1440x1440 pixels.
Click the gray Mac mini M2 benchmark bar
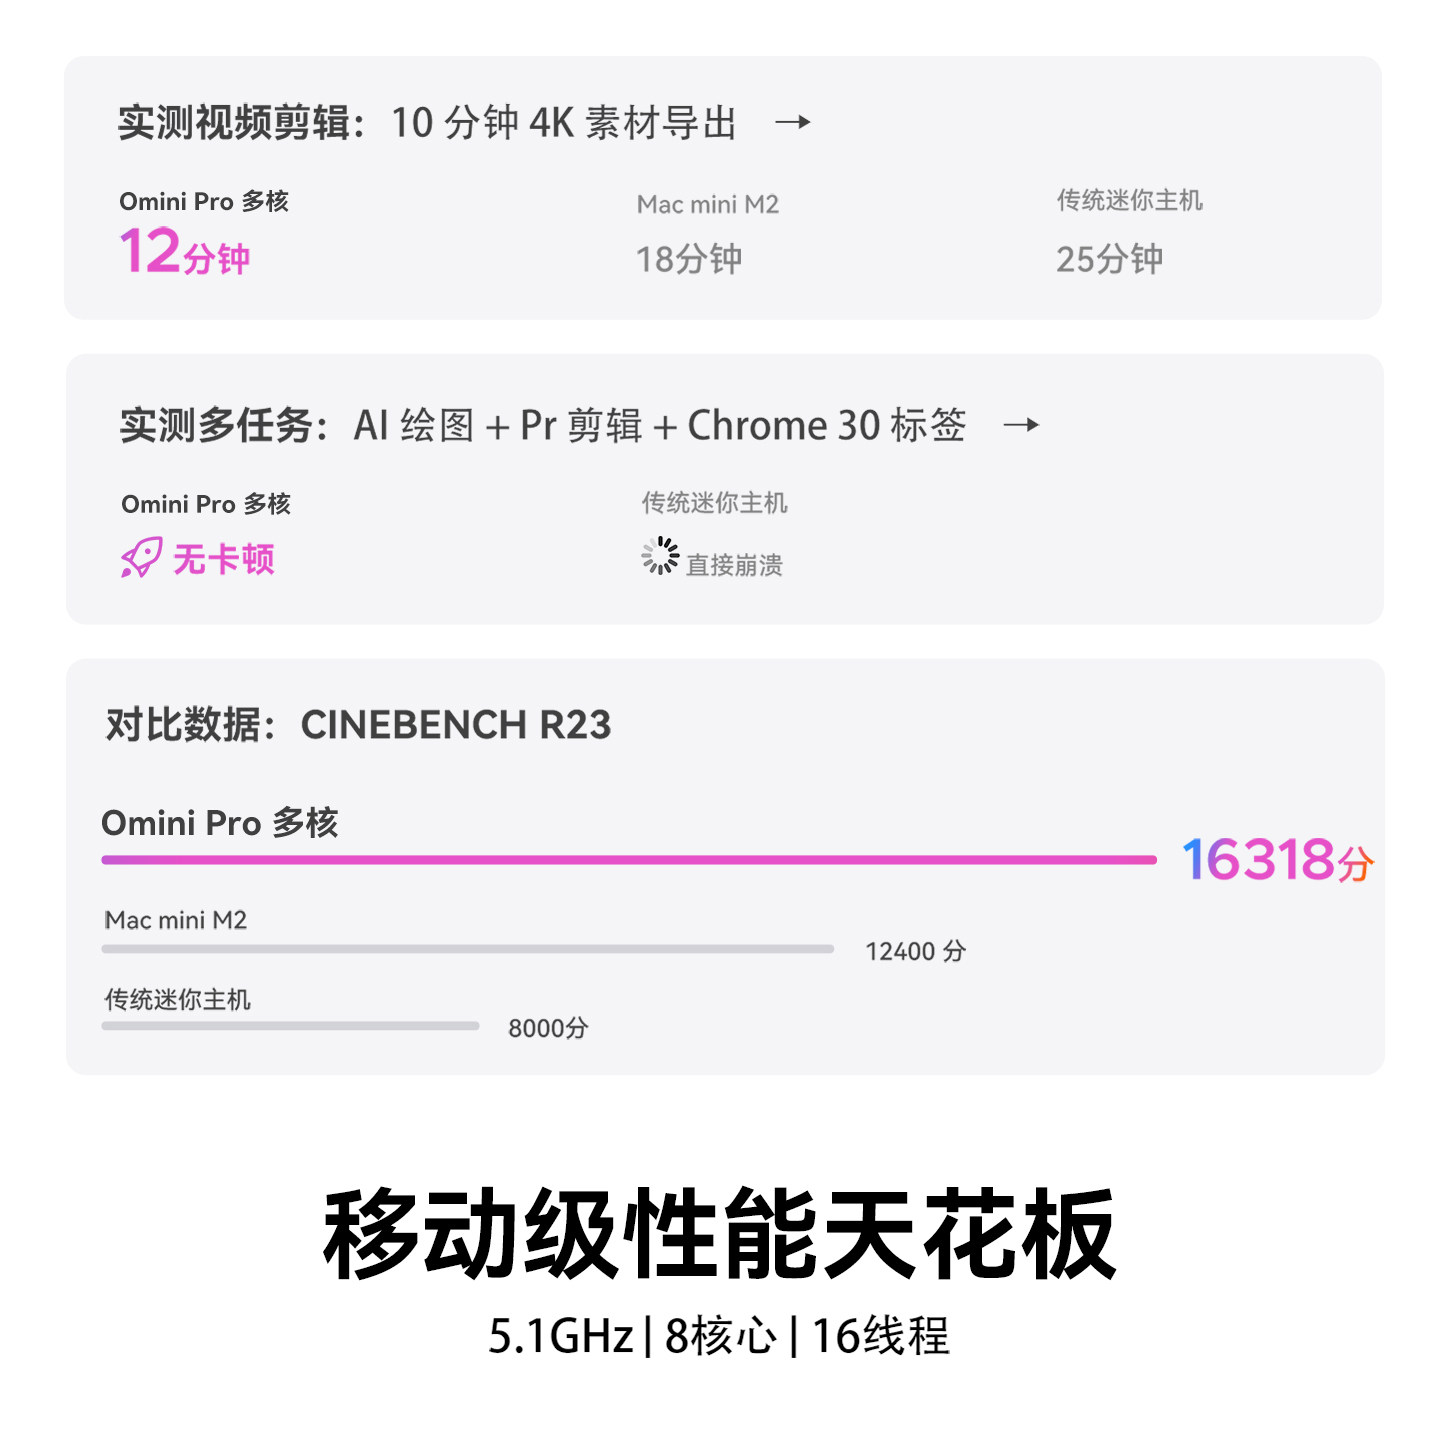(467, 949)
